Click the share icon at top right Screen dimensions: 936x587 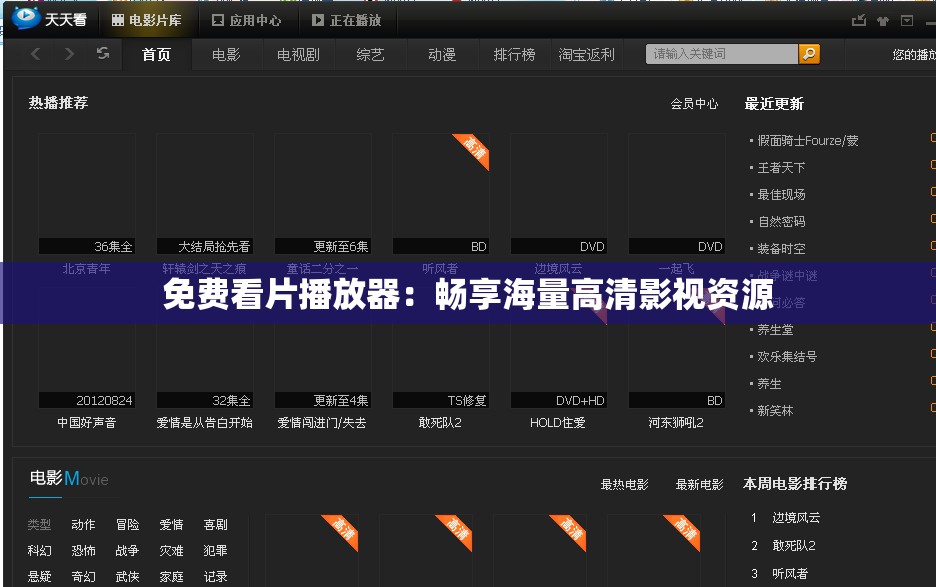pyautogui.click(x=859, y=21)
